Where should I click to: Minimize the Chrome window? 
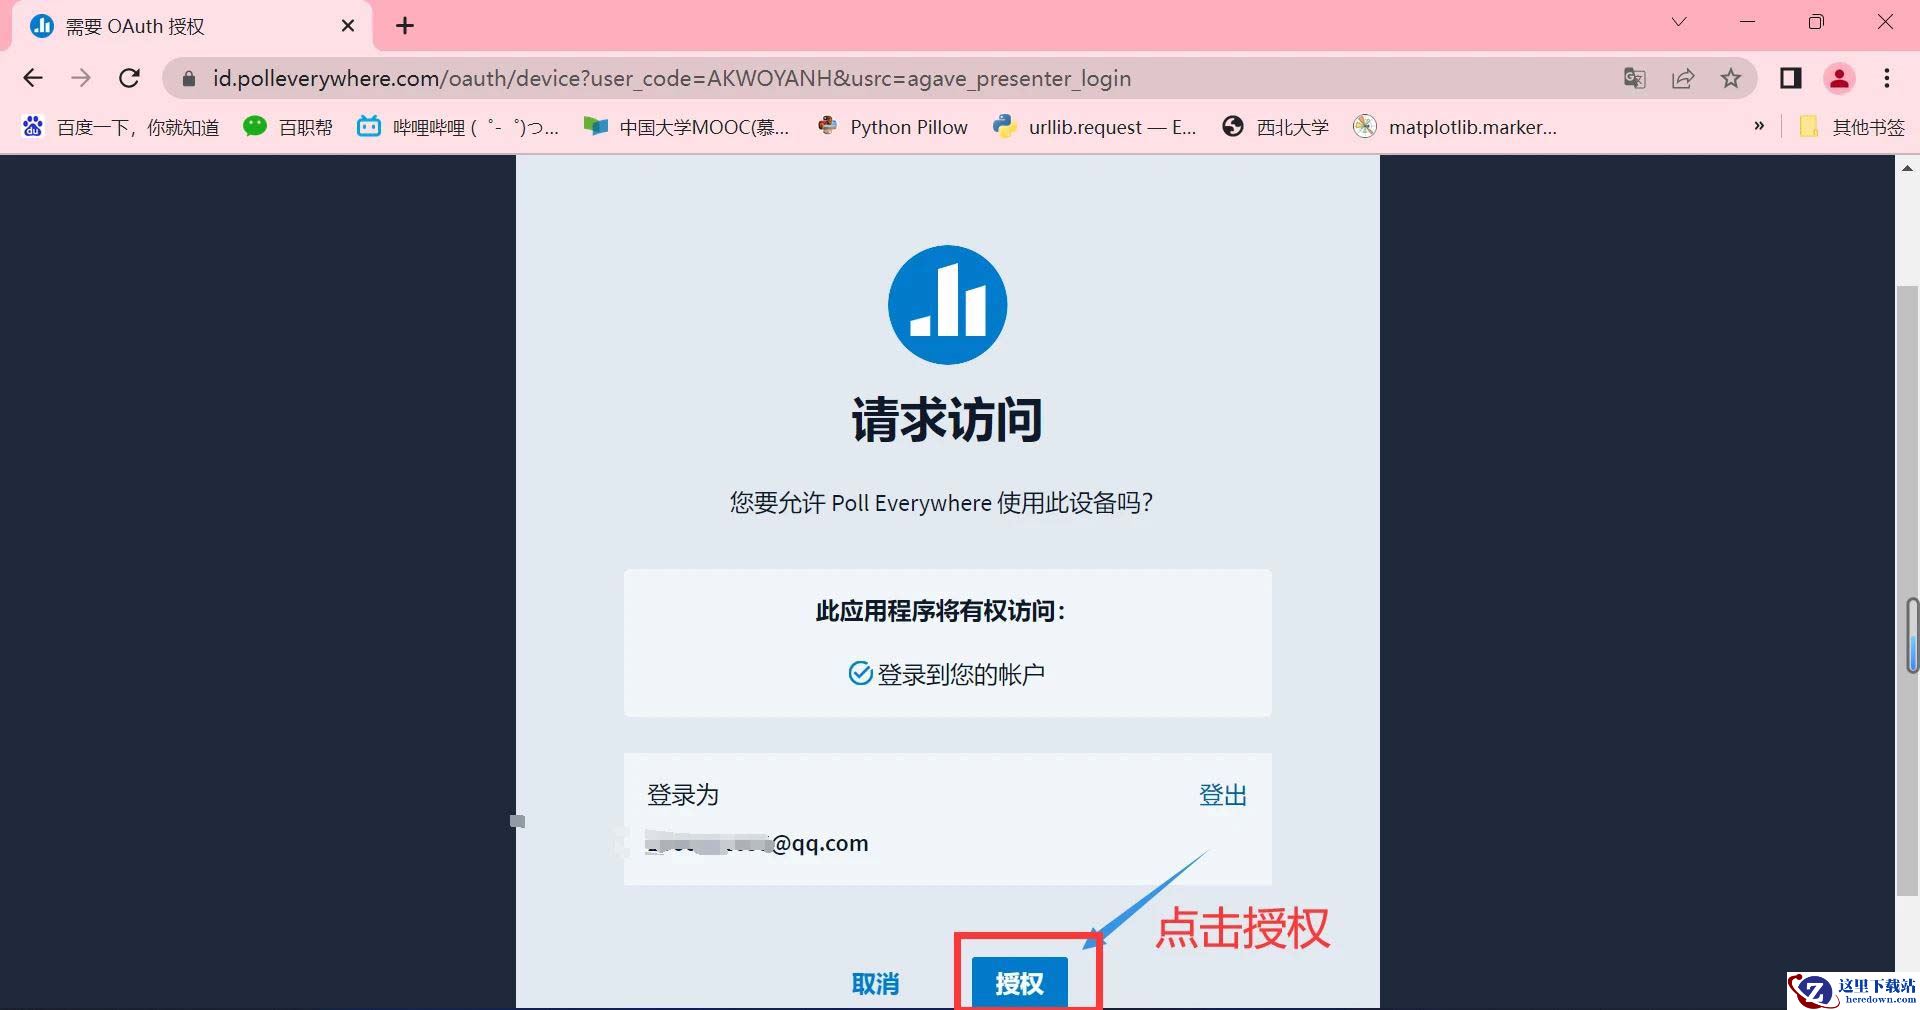1748,22
